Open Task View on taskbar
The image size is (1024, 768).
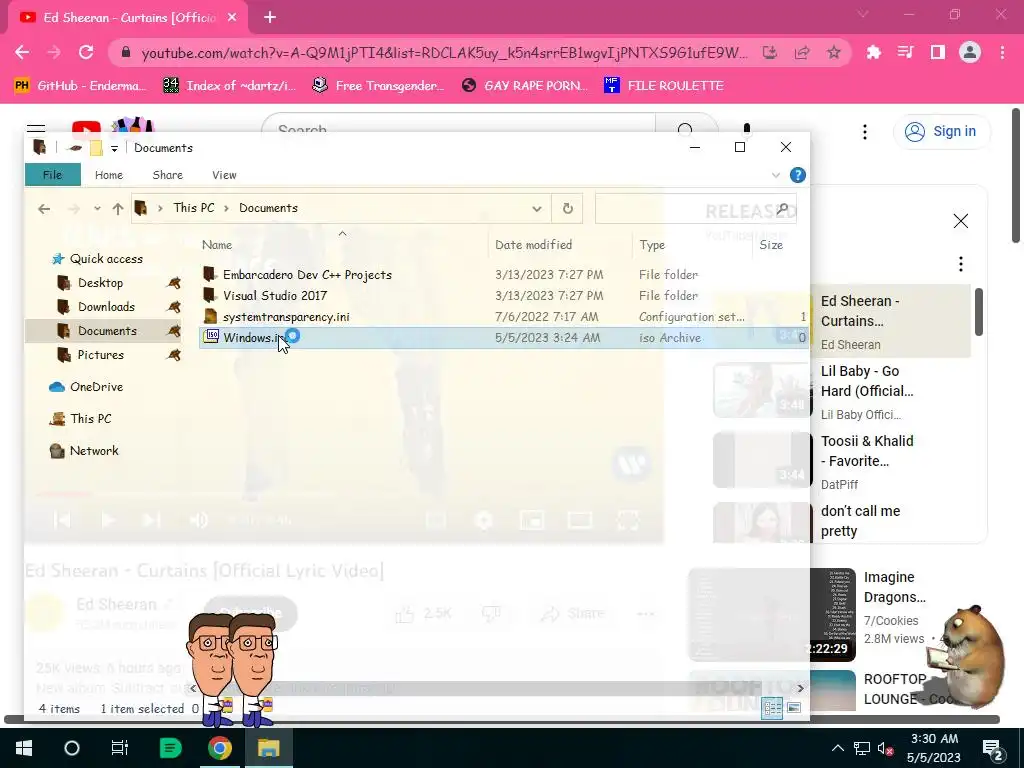coord(120,748)
